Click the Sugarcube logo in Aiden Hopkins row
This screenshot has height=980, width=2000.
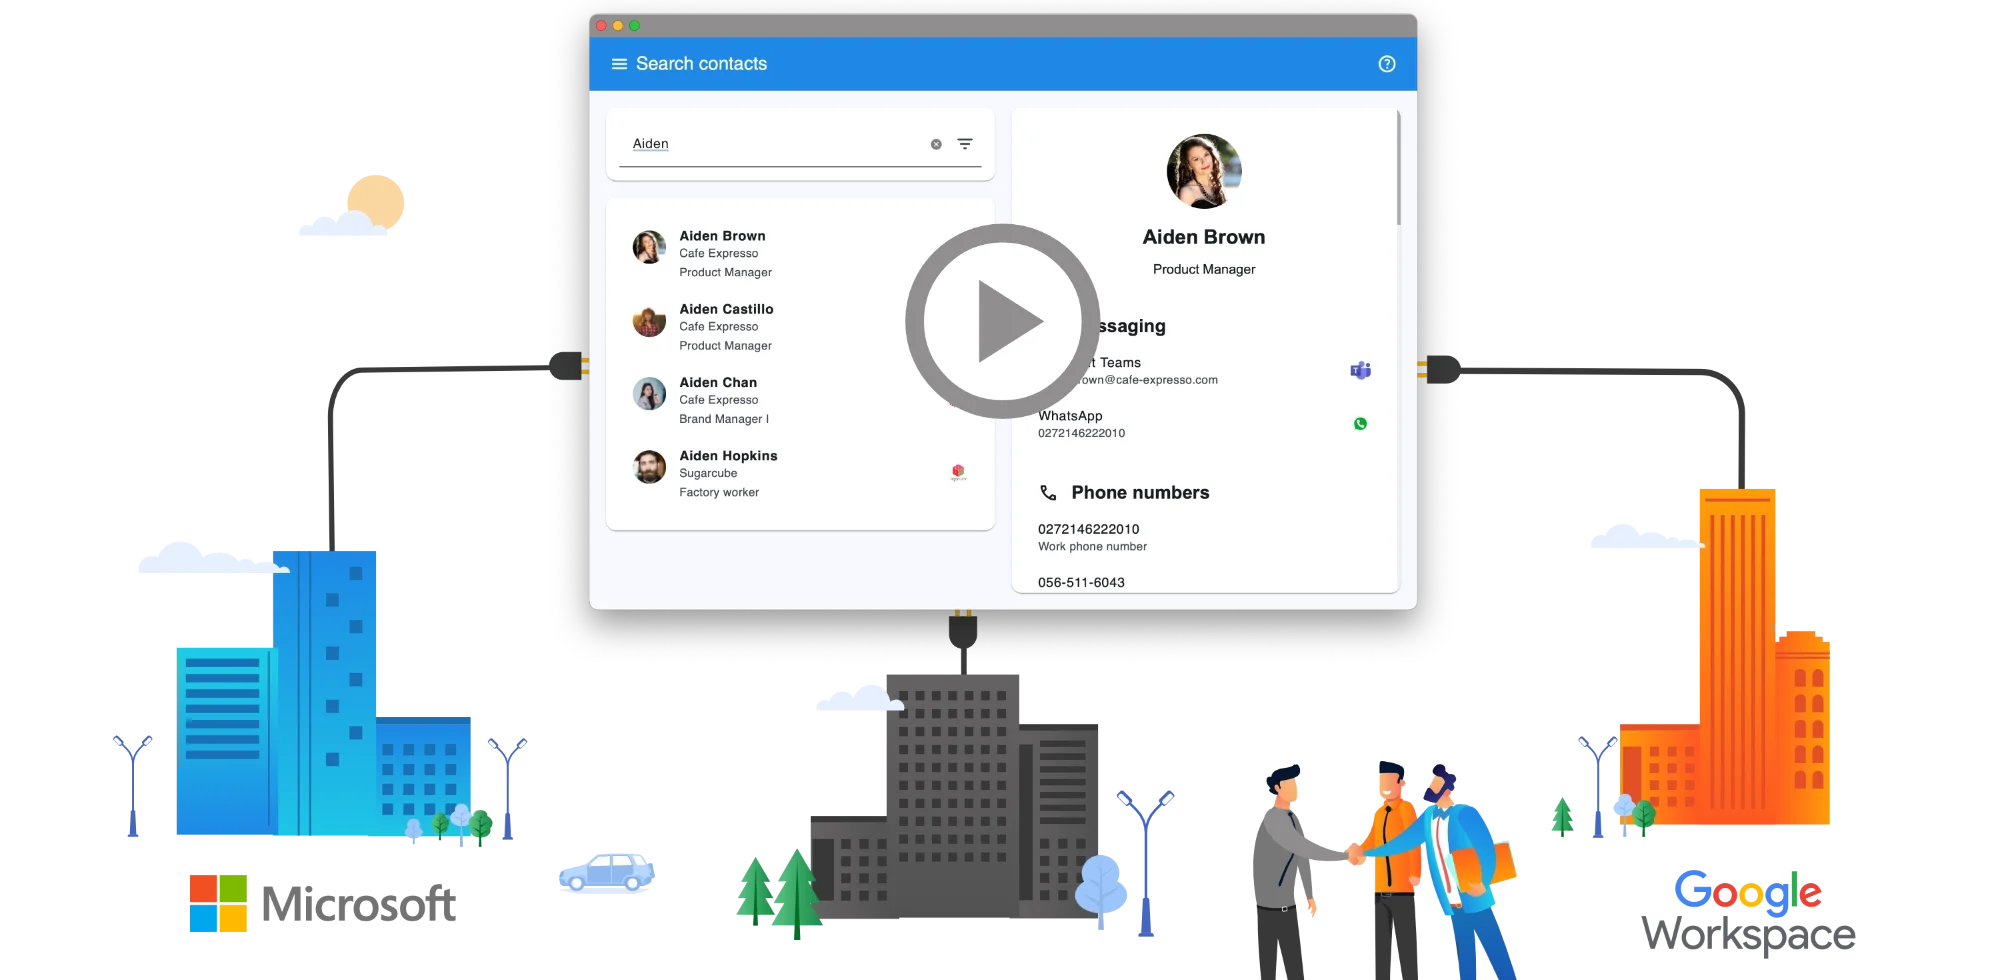coord(958,472)
